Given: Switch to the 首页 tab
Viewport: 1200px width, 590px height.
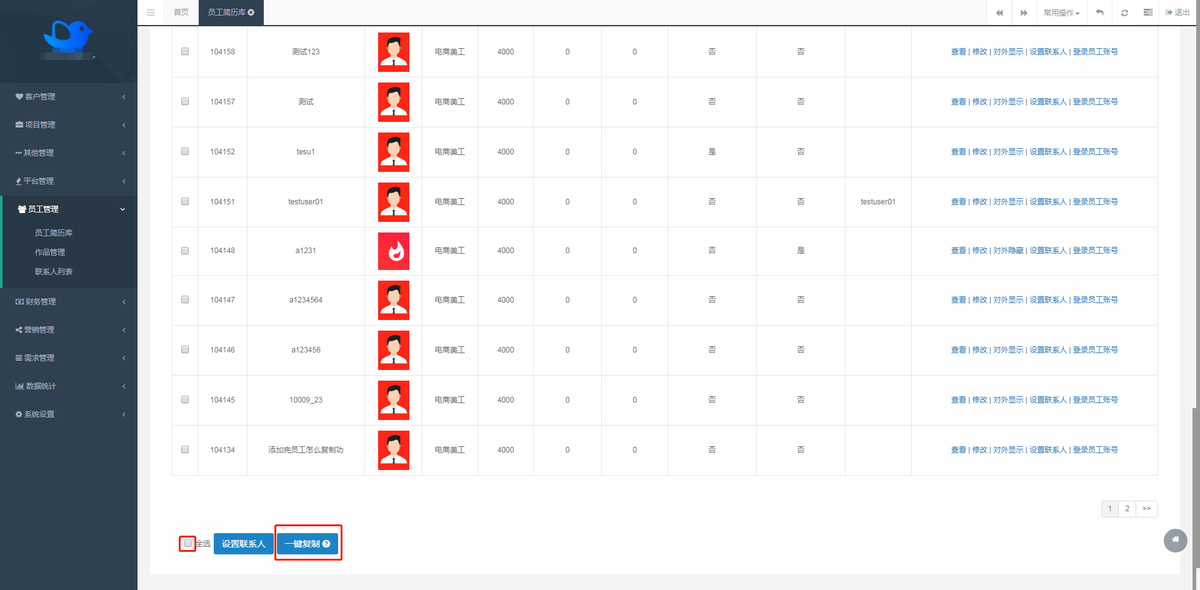Looking at the screenshot, I should pos(181,12).
